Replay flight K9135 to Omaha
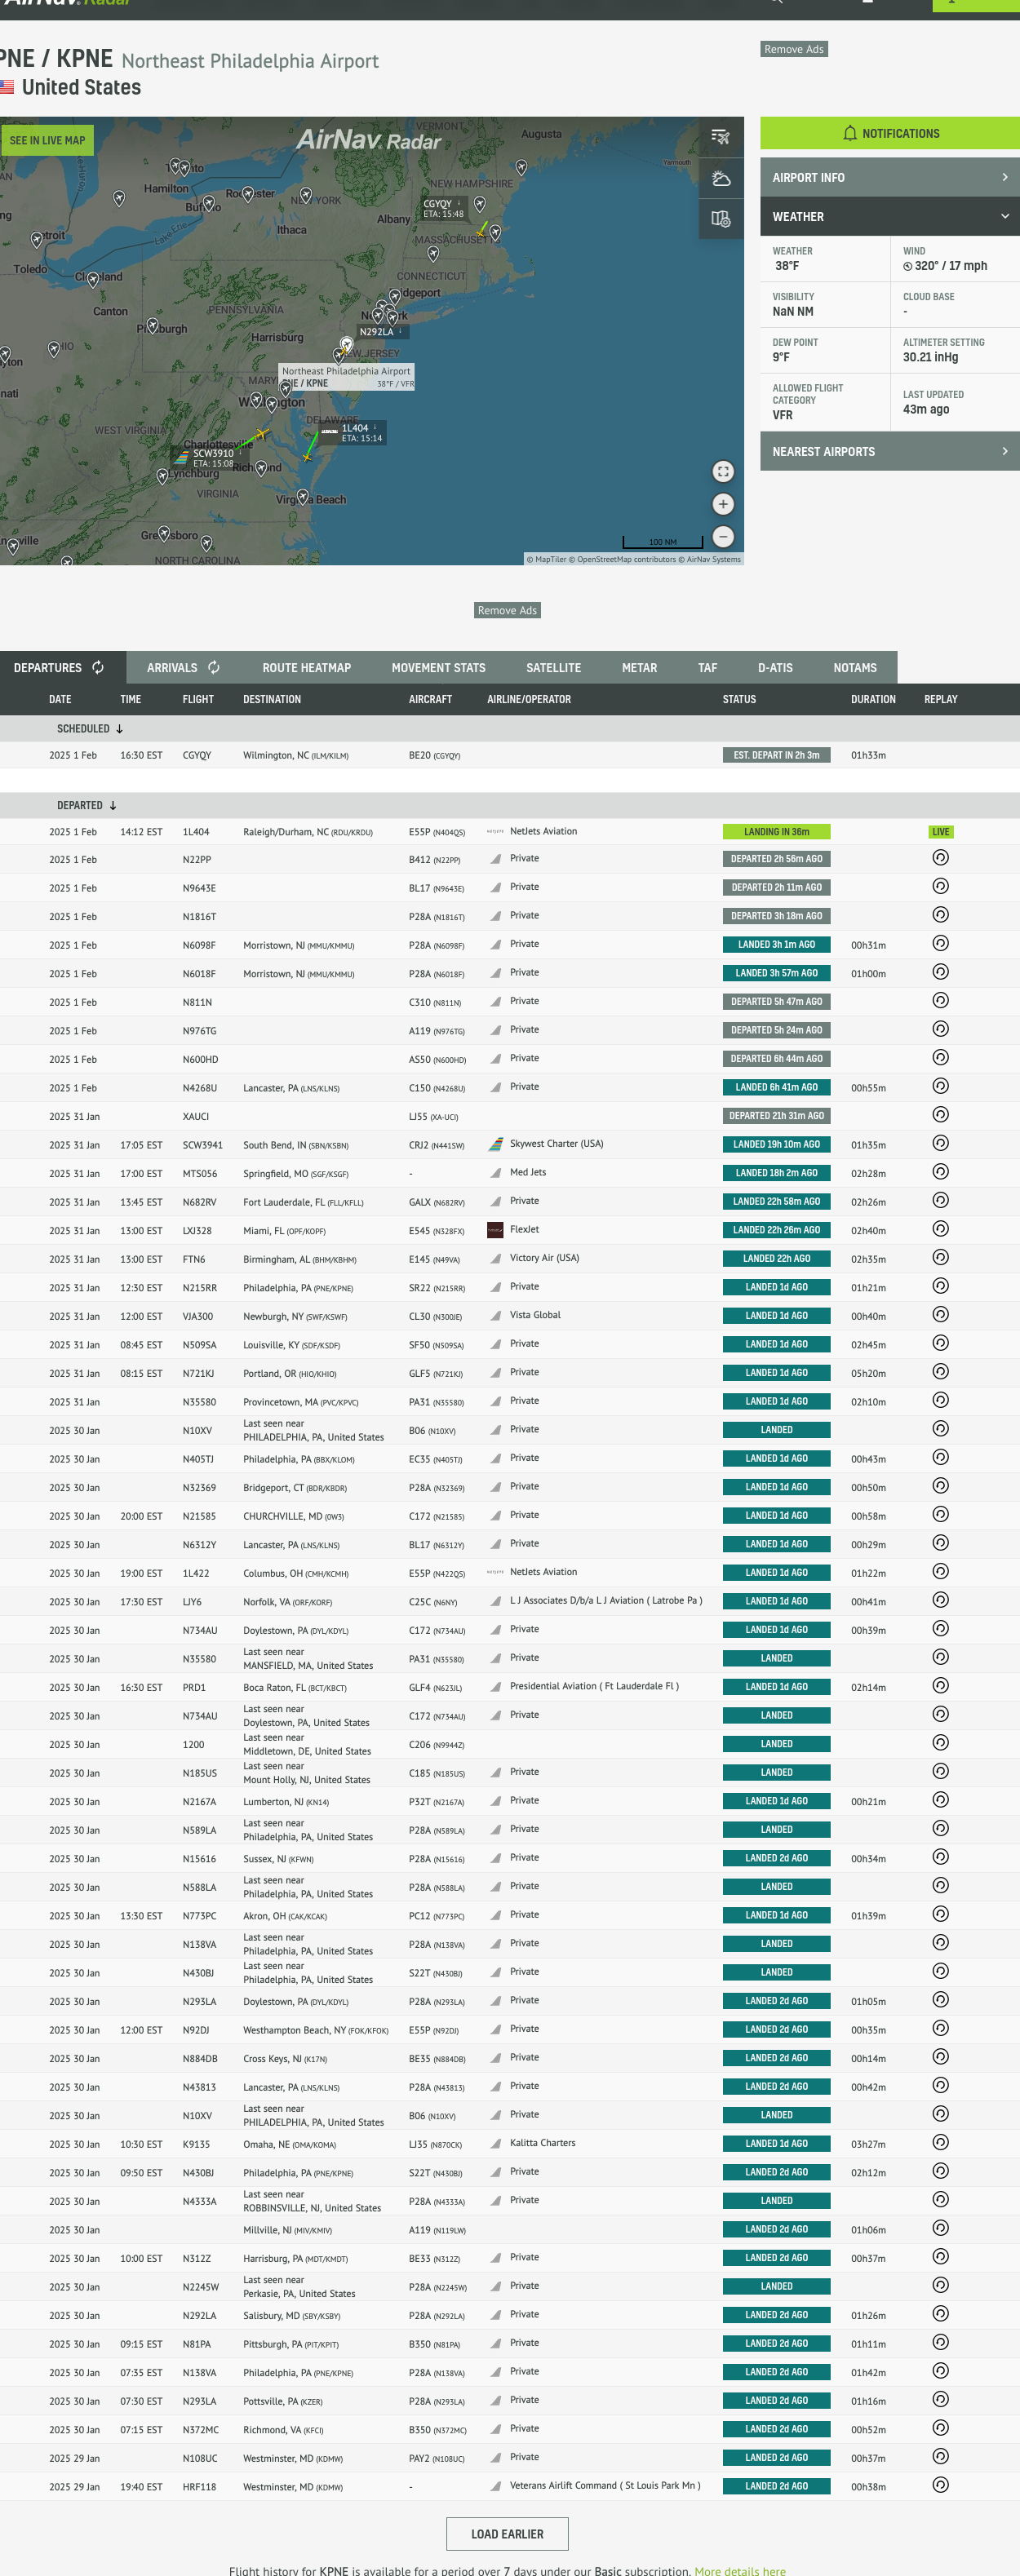Screen dimensions: 1020x2576 pos(940,2143)
